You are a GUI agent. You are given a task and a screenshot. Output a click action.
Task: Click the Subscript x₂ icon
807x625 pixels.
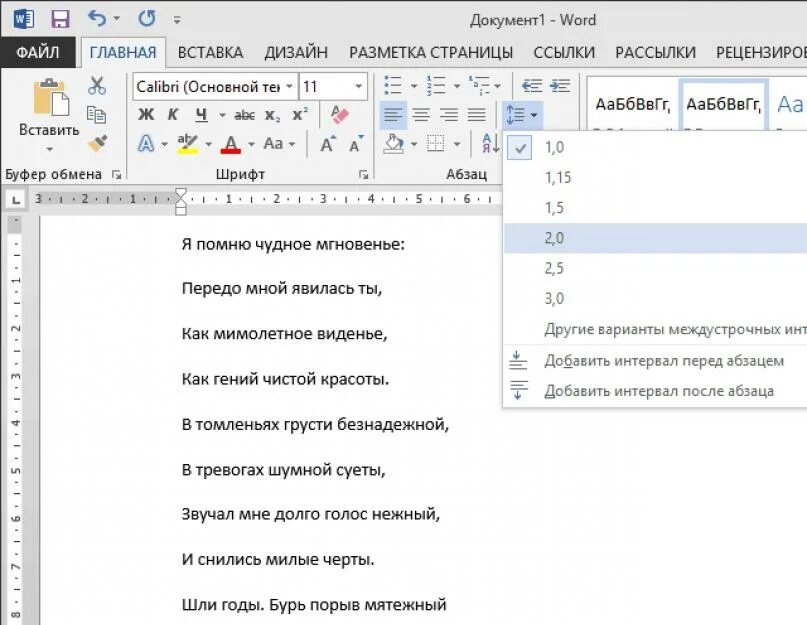pos(272,115)
